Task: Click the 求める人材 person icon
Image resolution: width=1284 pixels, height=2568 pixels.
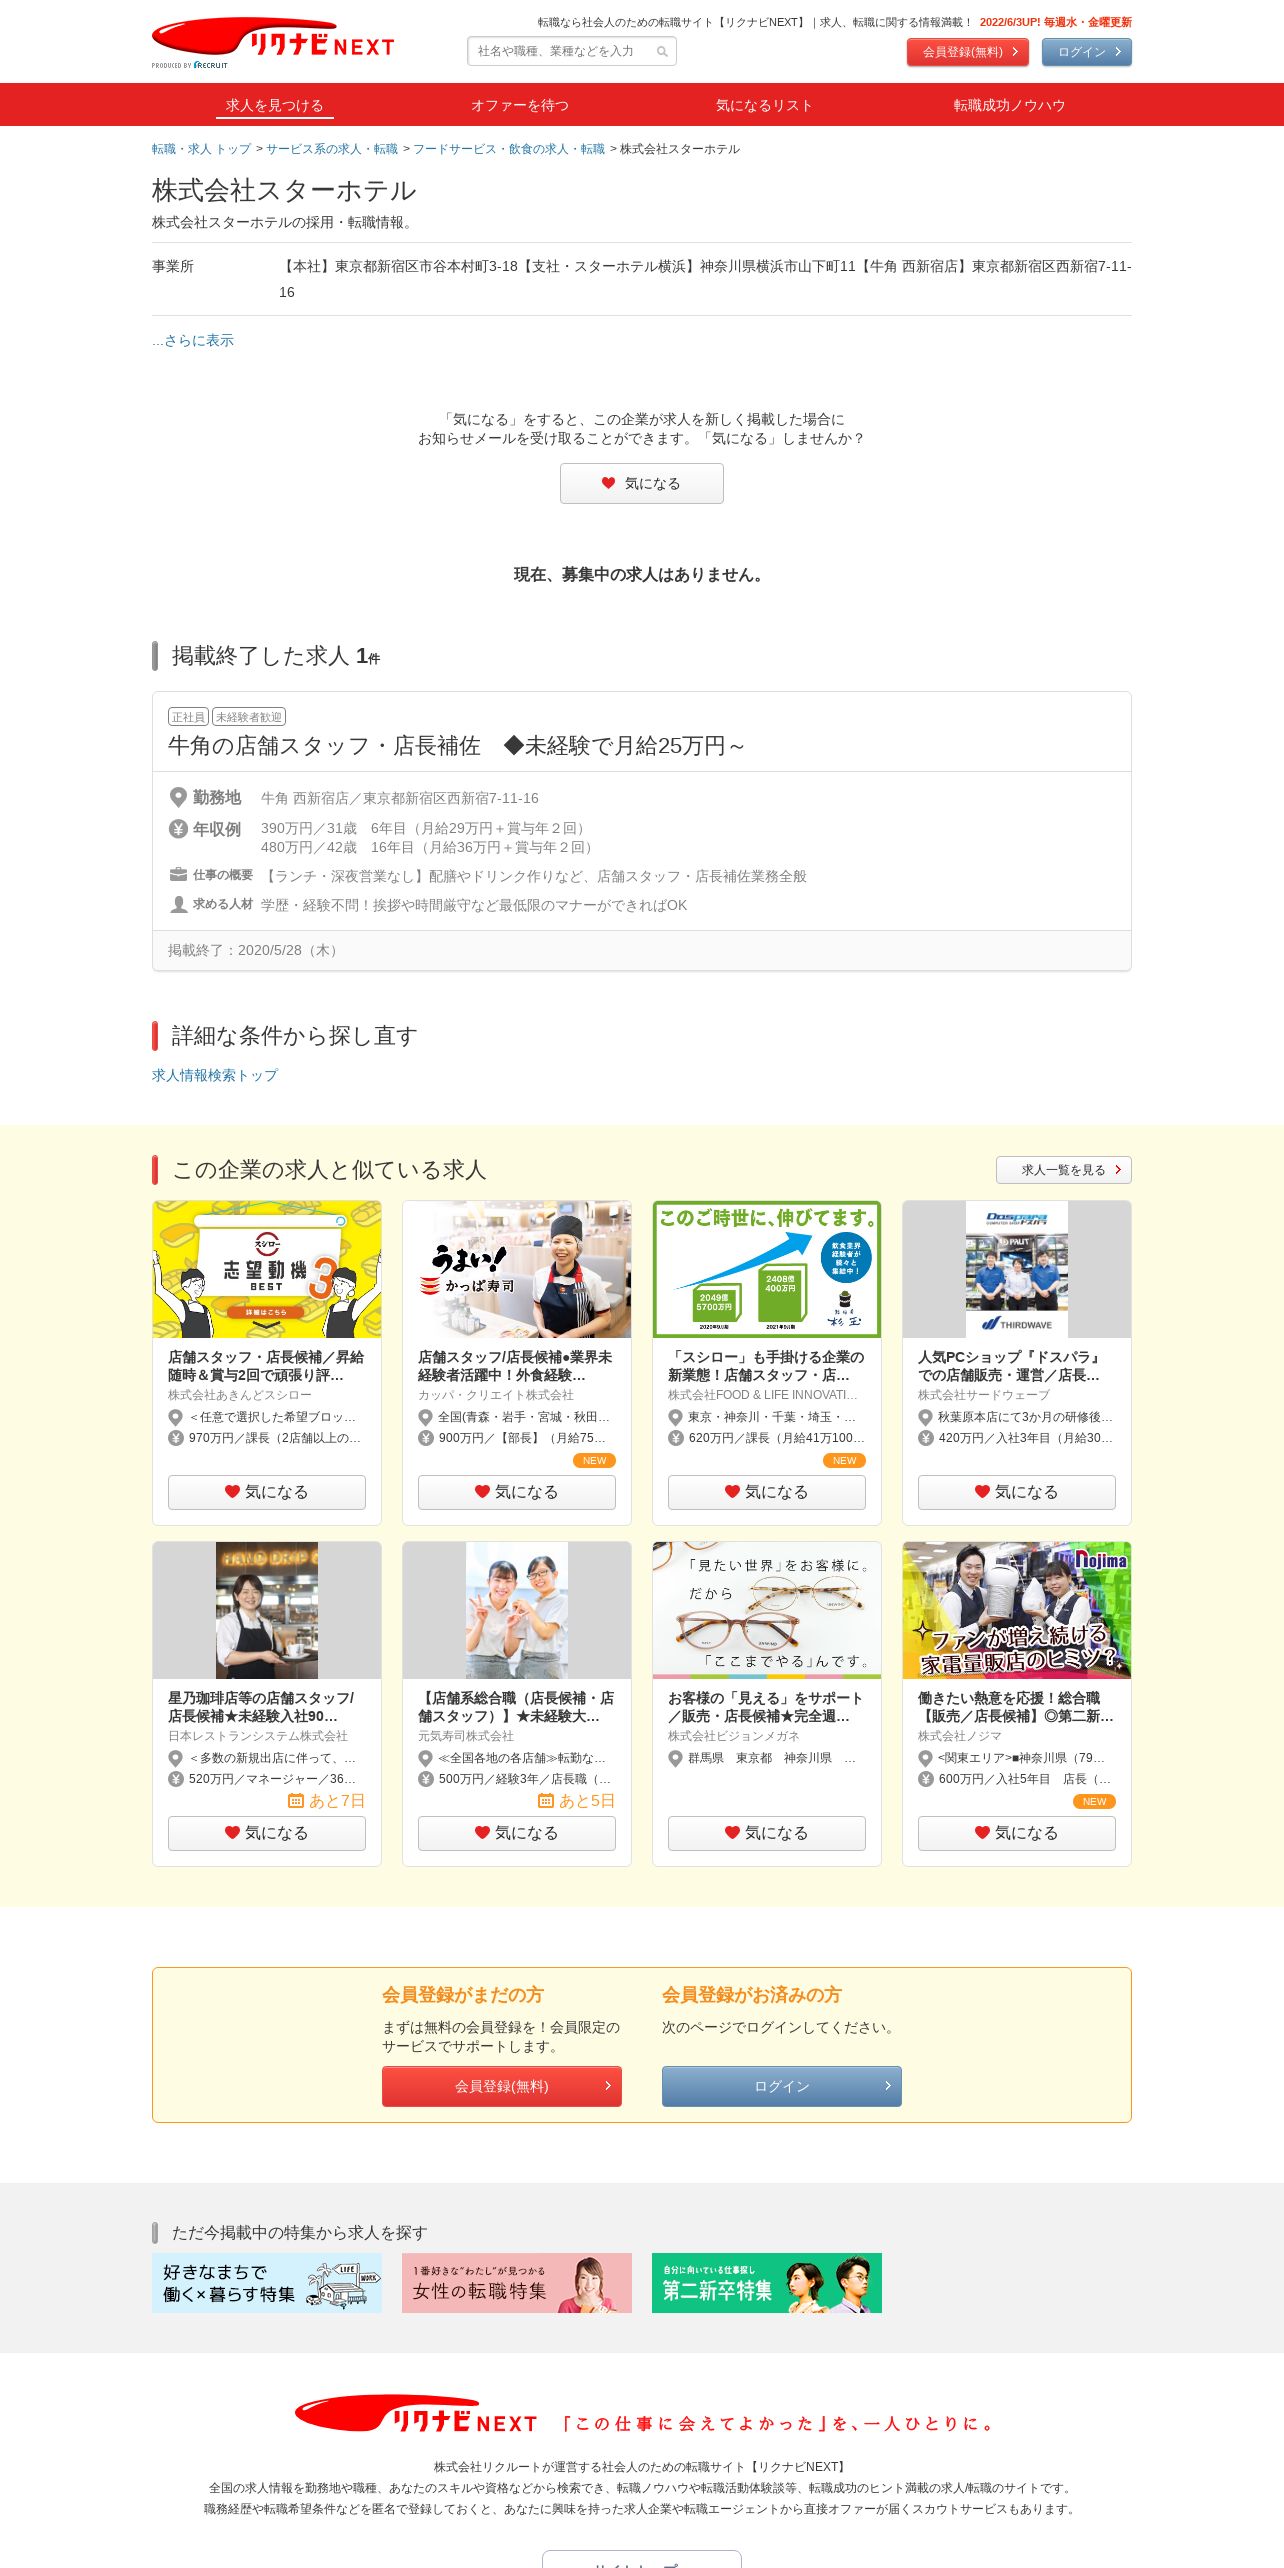Action: coord(178,904)
